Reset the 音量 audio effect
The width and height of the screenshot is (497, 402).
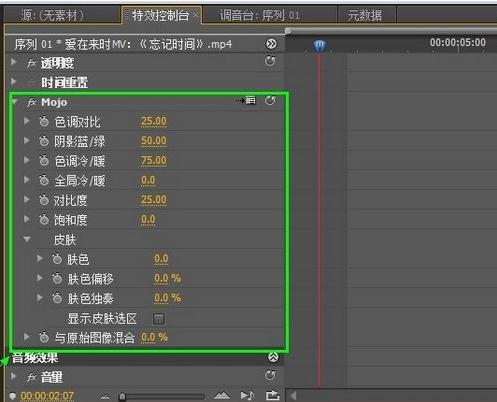pos(270,376)
